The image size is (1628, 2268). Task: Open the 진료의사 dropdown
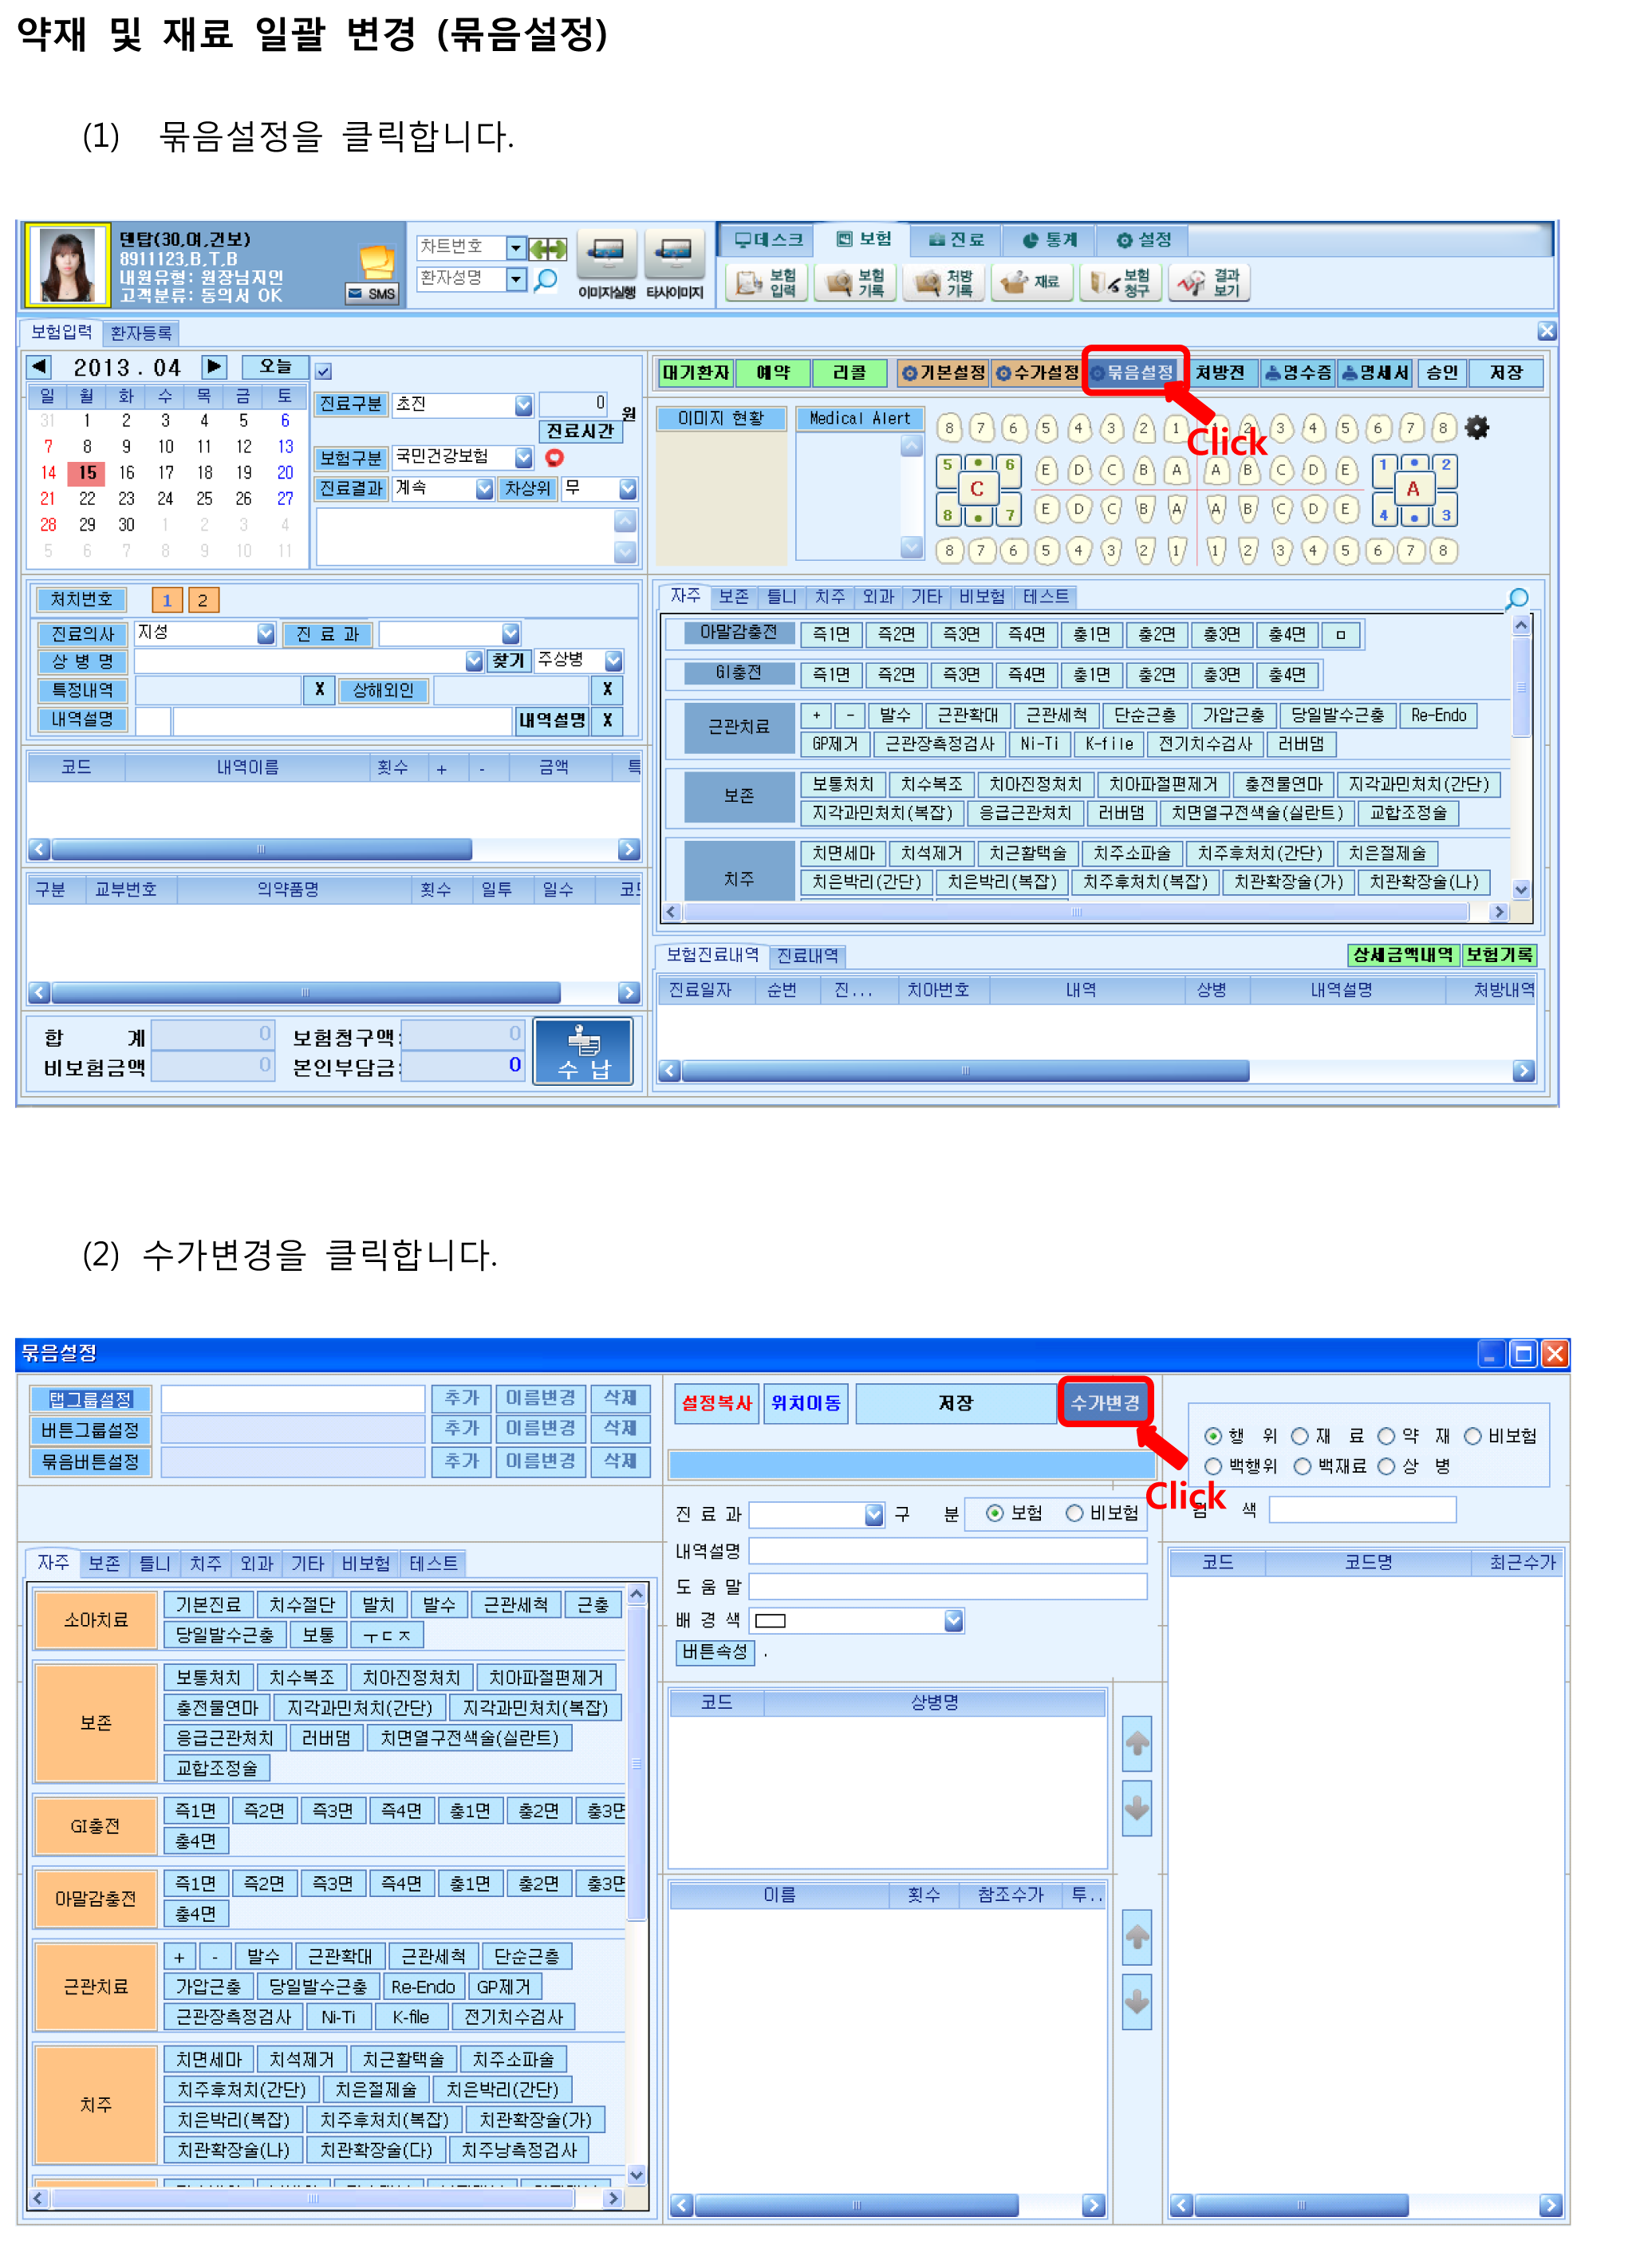[265, 633]
